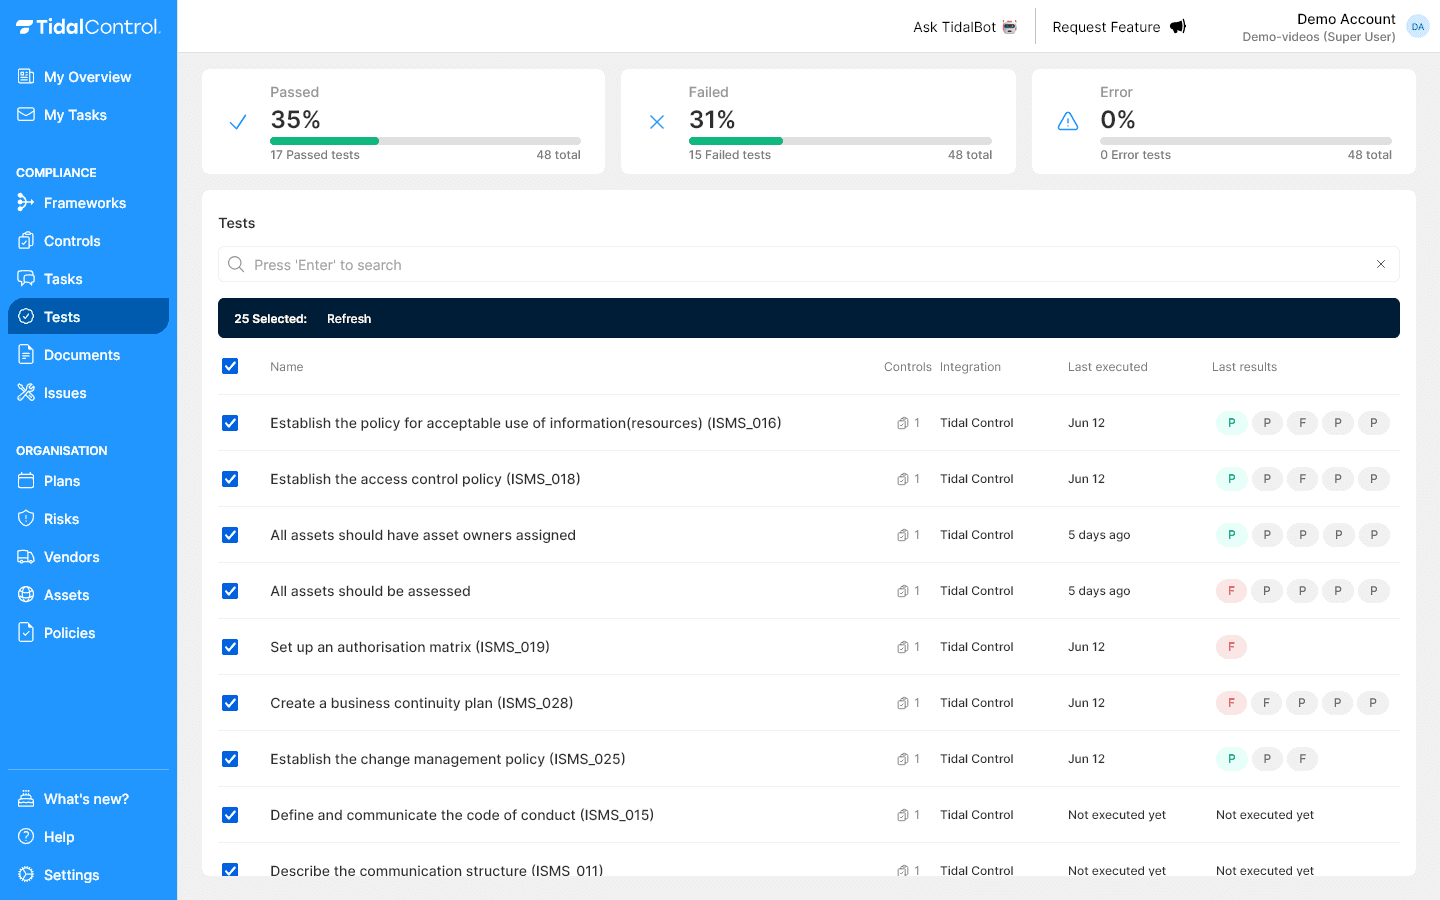Viewport: 1440px width, 900px height.
Task: Click the Vendors truck icon
Action: 24,557
